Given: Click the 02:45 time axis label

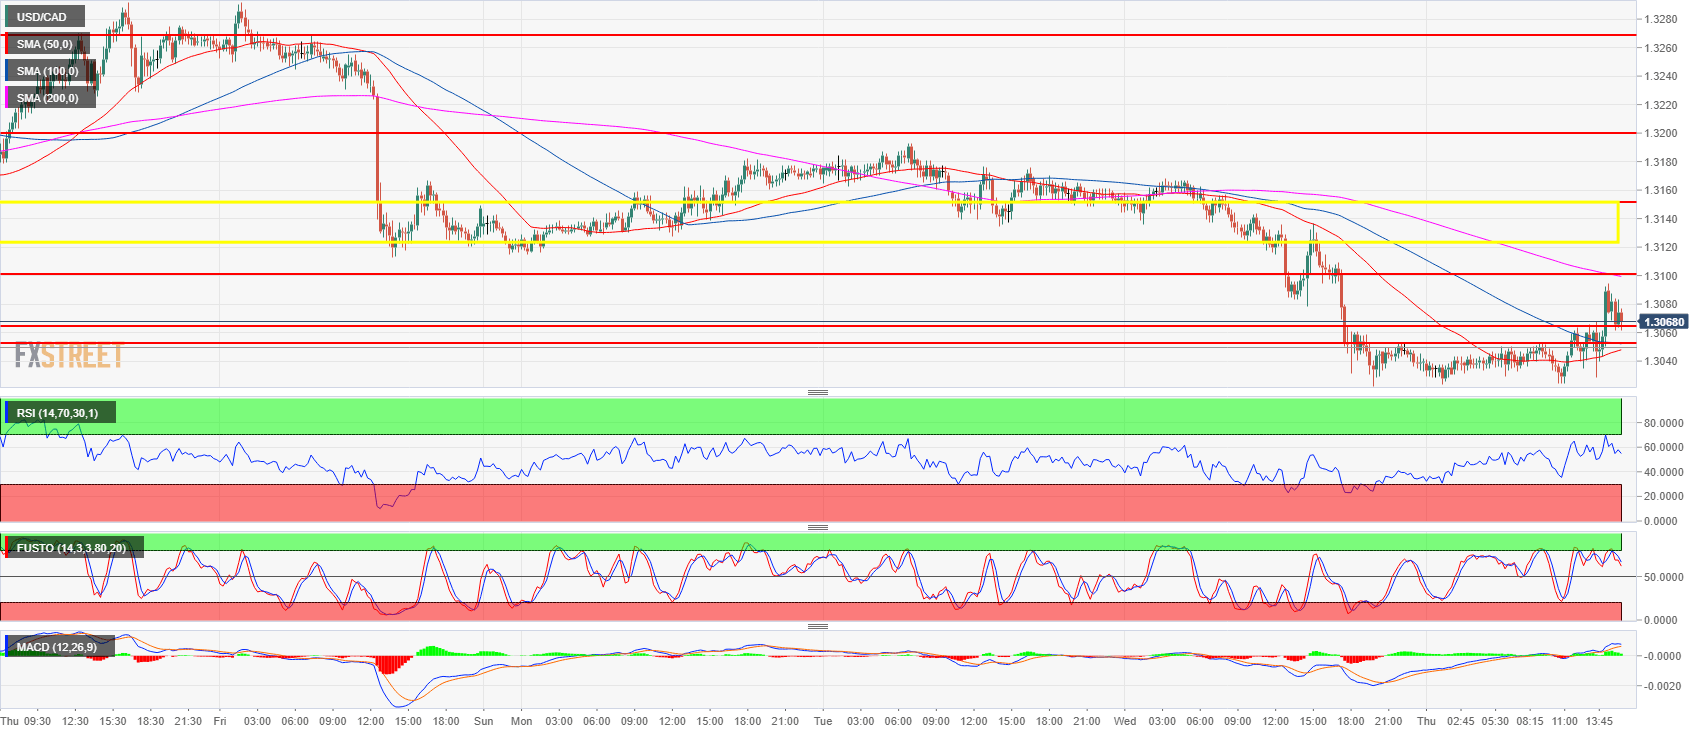Looking at the screenshot, I should pos(1460,721).
